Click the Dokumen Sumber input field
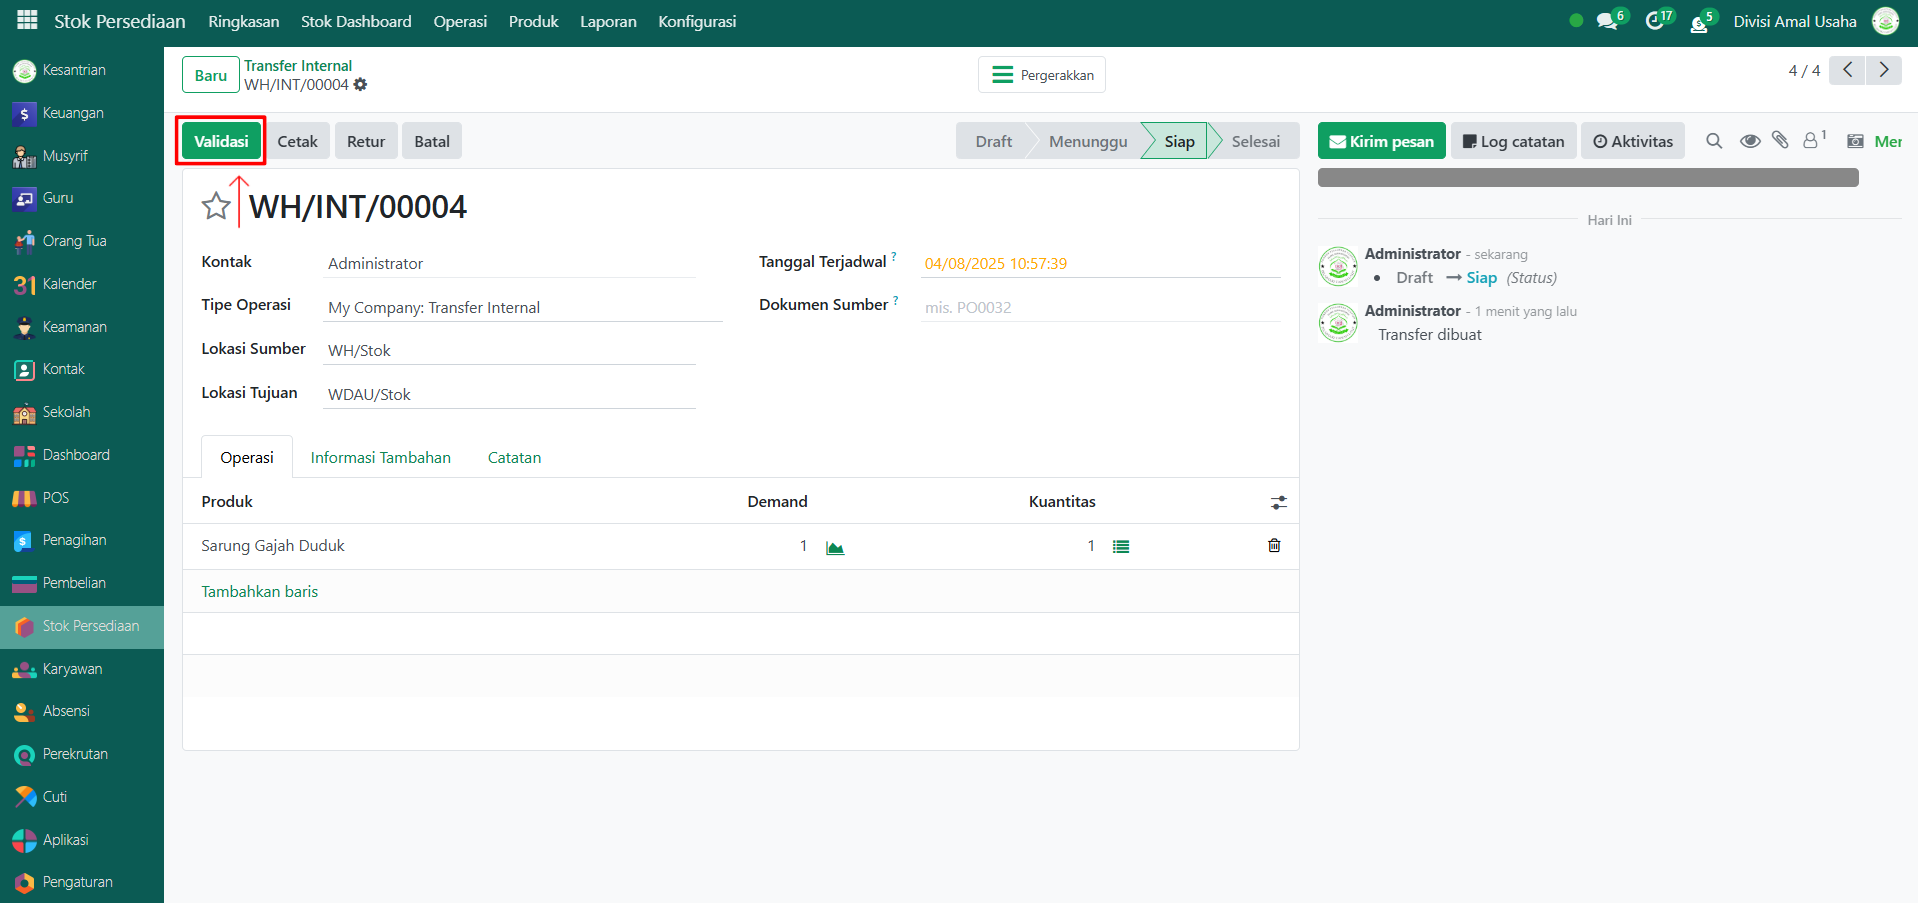Screen dimensions: 1918x903 [x=1099, y=308]
